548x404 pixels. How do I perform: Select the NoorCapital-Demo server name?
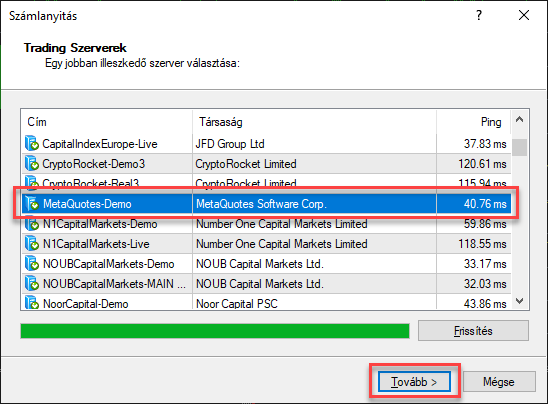pos(86,303)
